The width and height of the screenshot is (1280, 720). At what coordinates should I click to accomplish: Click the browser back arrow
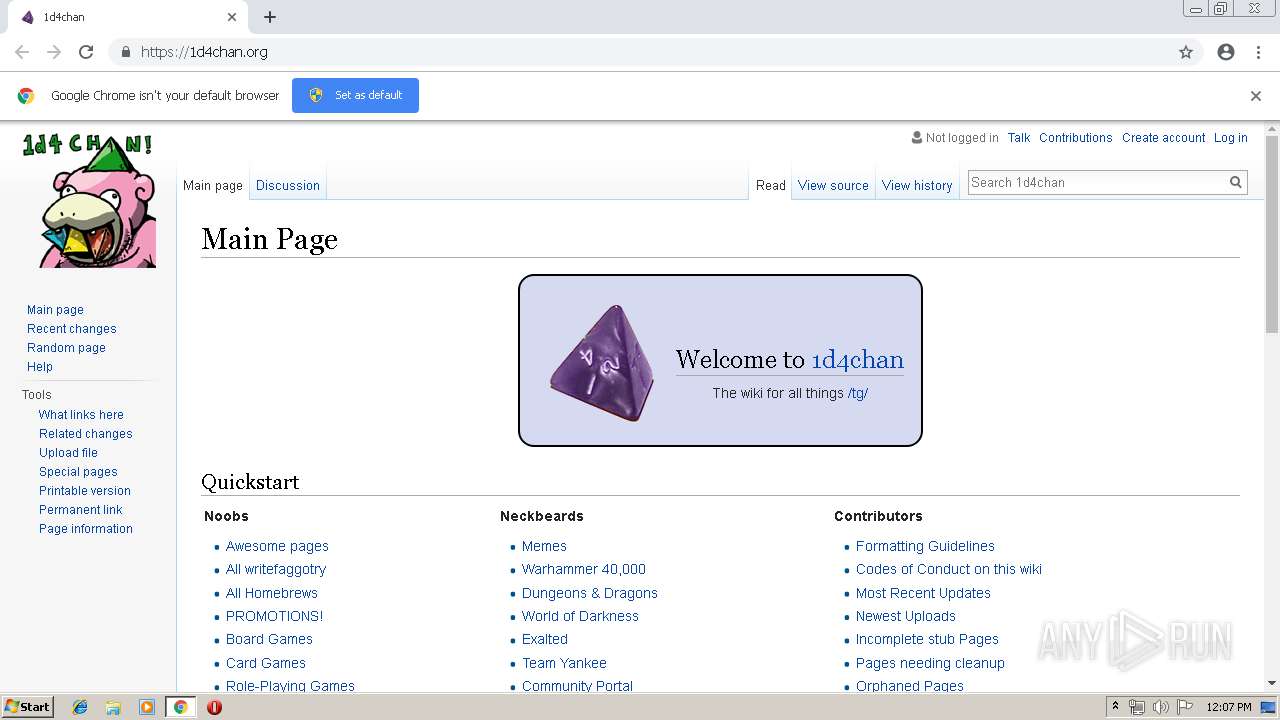pyautogui.click(x=22, y=52)
